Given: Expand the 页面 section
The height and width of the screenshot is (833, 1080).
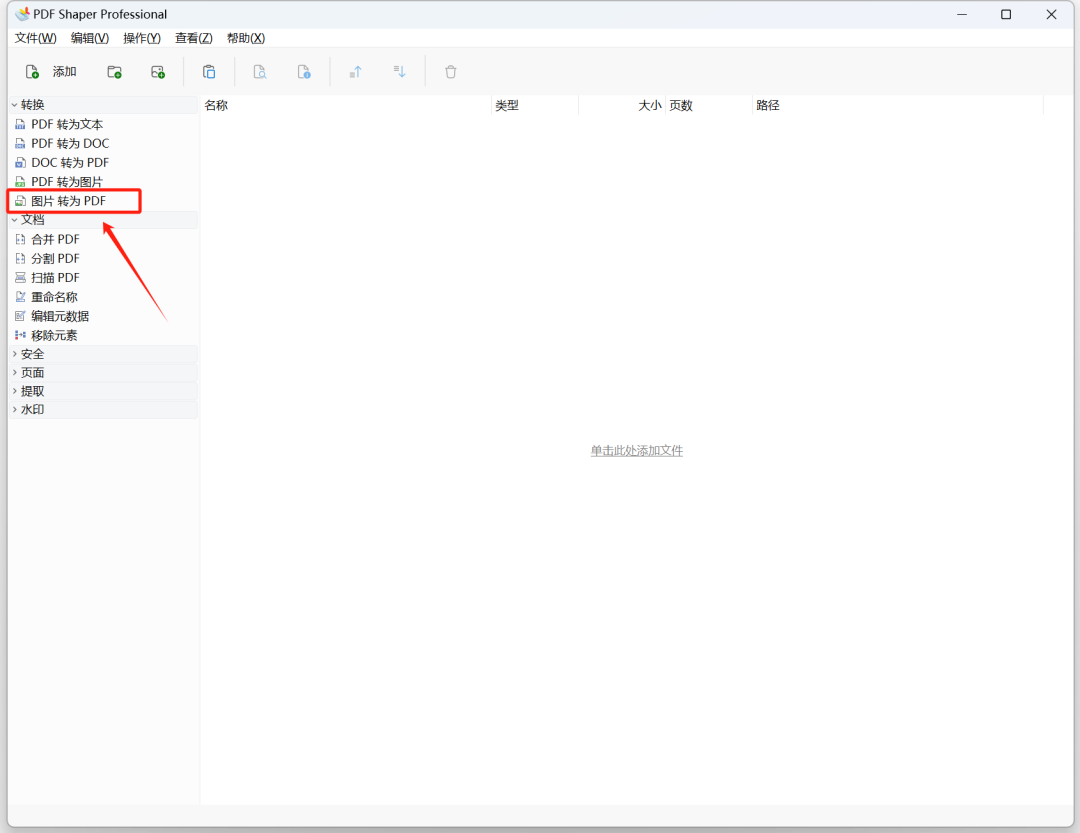Looking at the screenshot, I should pyautogui.click(x=14, y=373).
